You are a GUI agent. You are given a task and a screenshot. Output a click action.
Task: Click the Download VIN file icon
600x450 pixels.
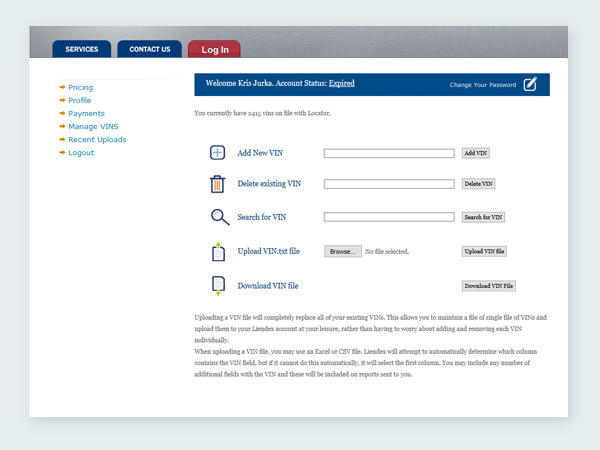point(218,286)
